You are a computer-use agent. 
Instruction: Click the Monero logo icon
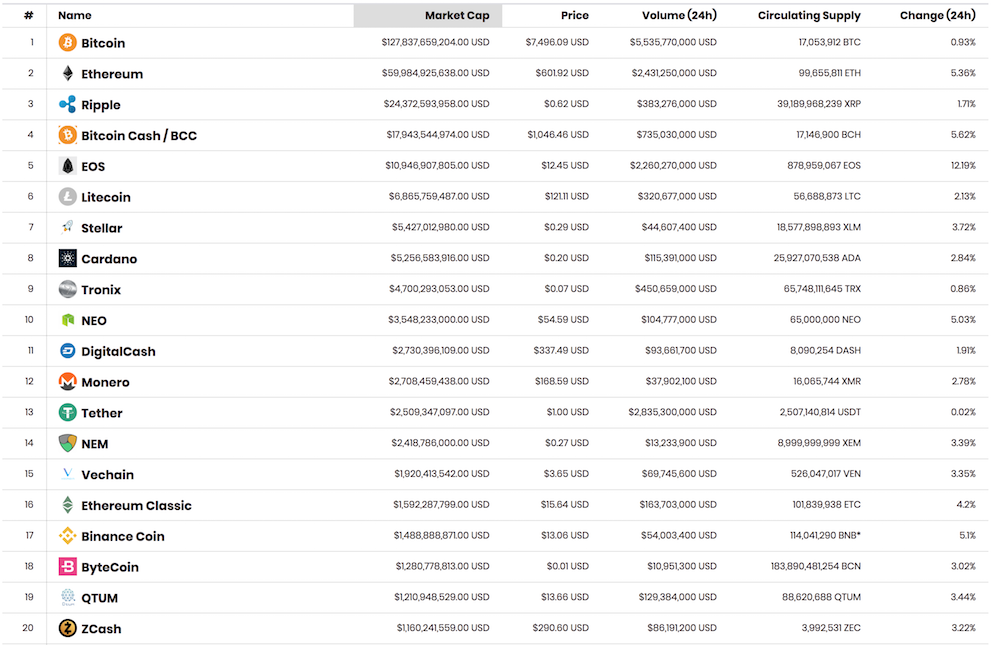point(68,382)
